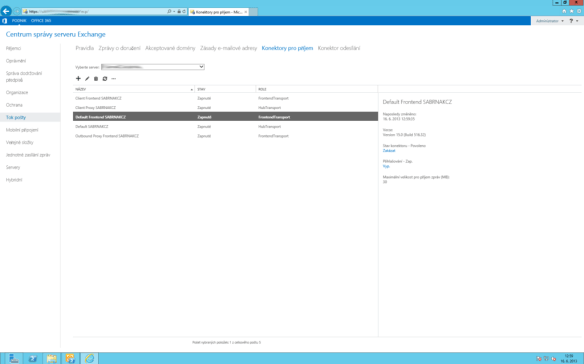
Task: Select OFFICE 365 in the top bar
Action: click(41, 21)
